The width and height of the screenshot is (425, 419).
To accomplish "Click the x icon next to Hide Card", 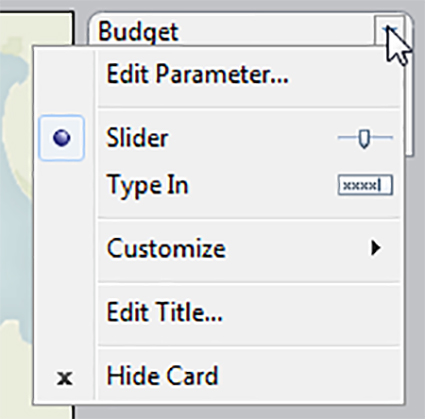I will [64, 379].
